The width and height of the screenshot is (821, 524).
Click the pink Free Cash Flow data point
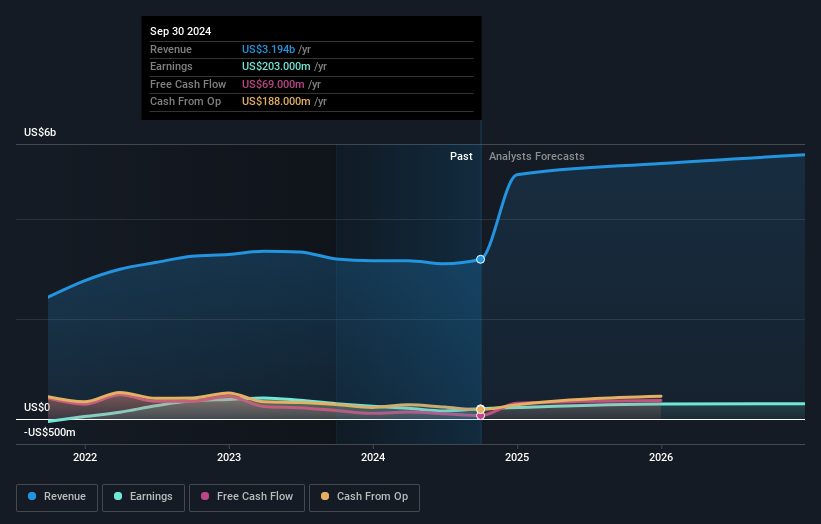pos(480,416)
